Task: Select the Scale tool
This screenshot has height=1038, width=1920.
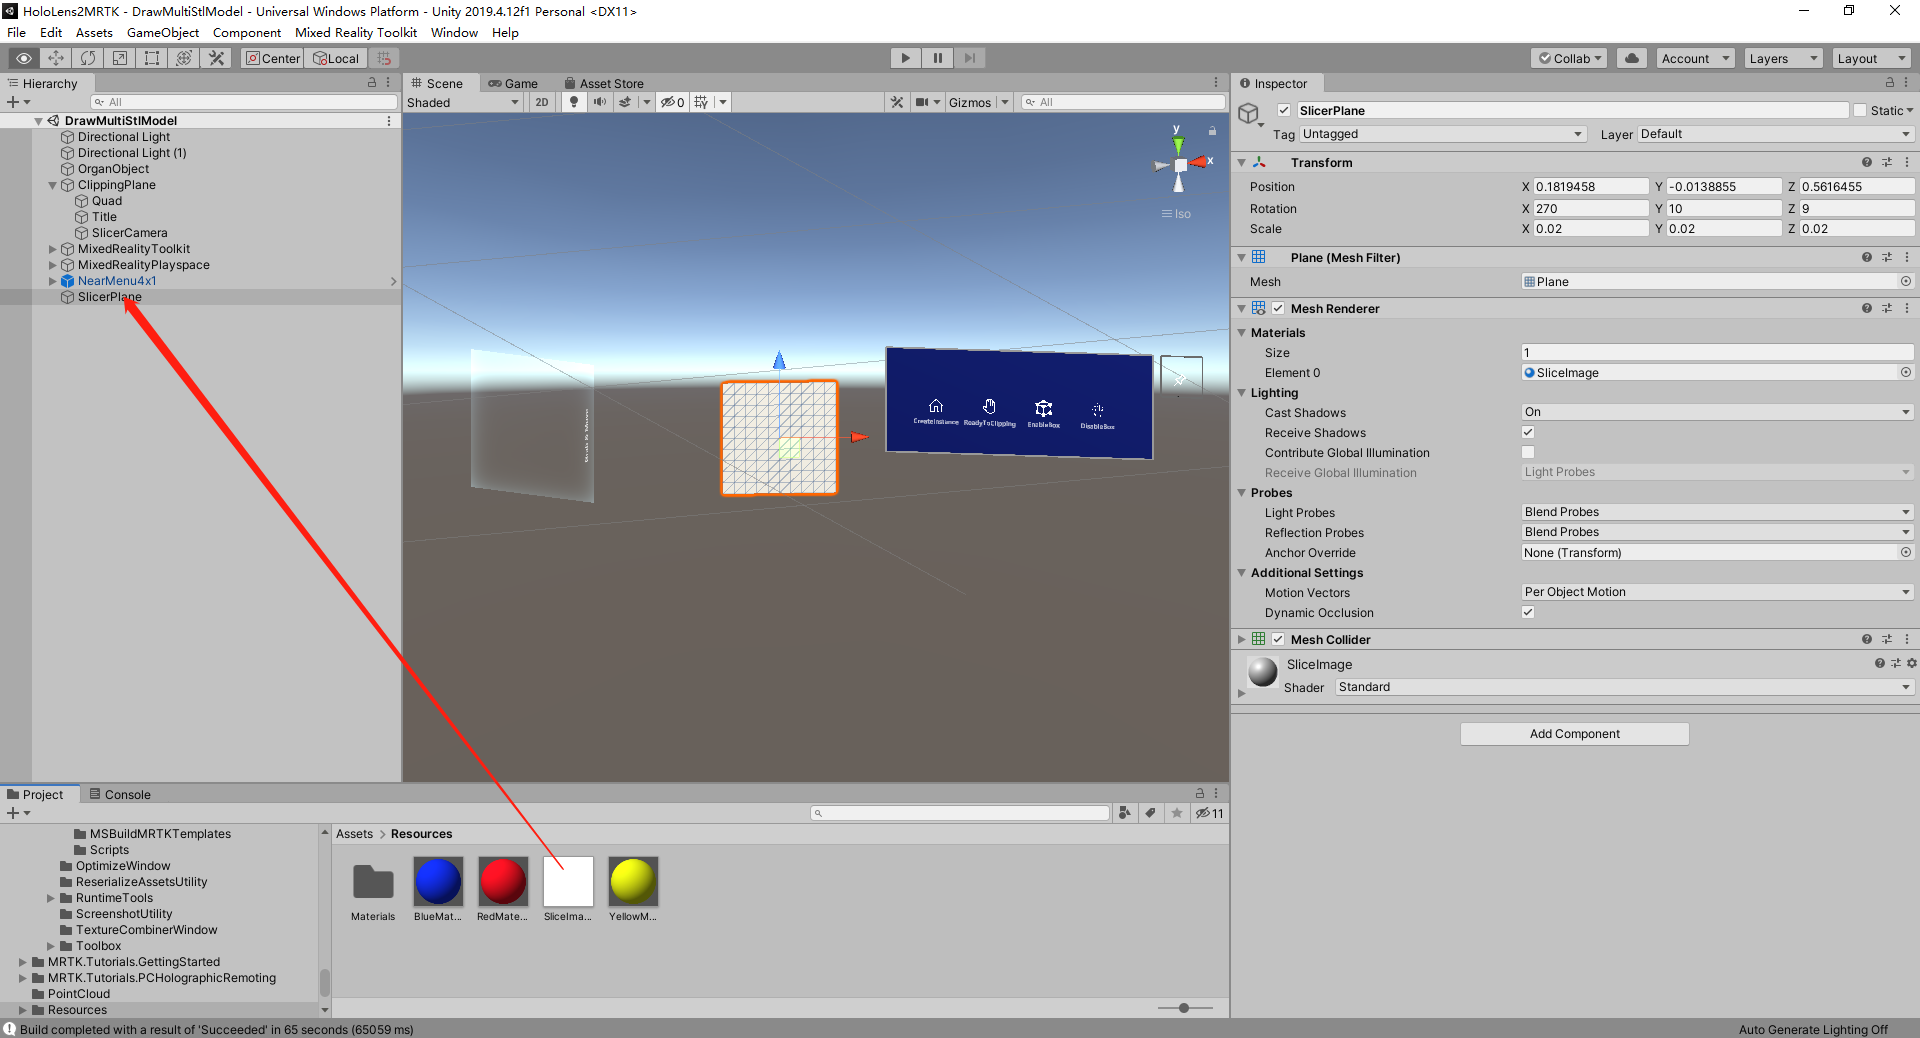Action: [120, 58]
